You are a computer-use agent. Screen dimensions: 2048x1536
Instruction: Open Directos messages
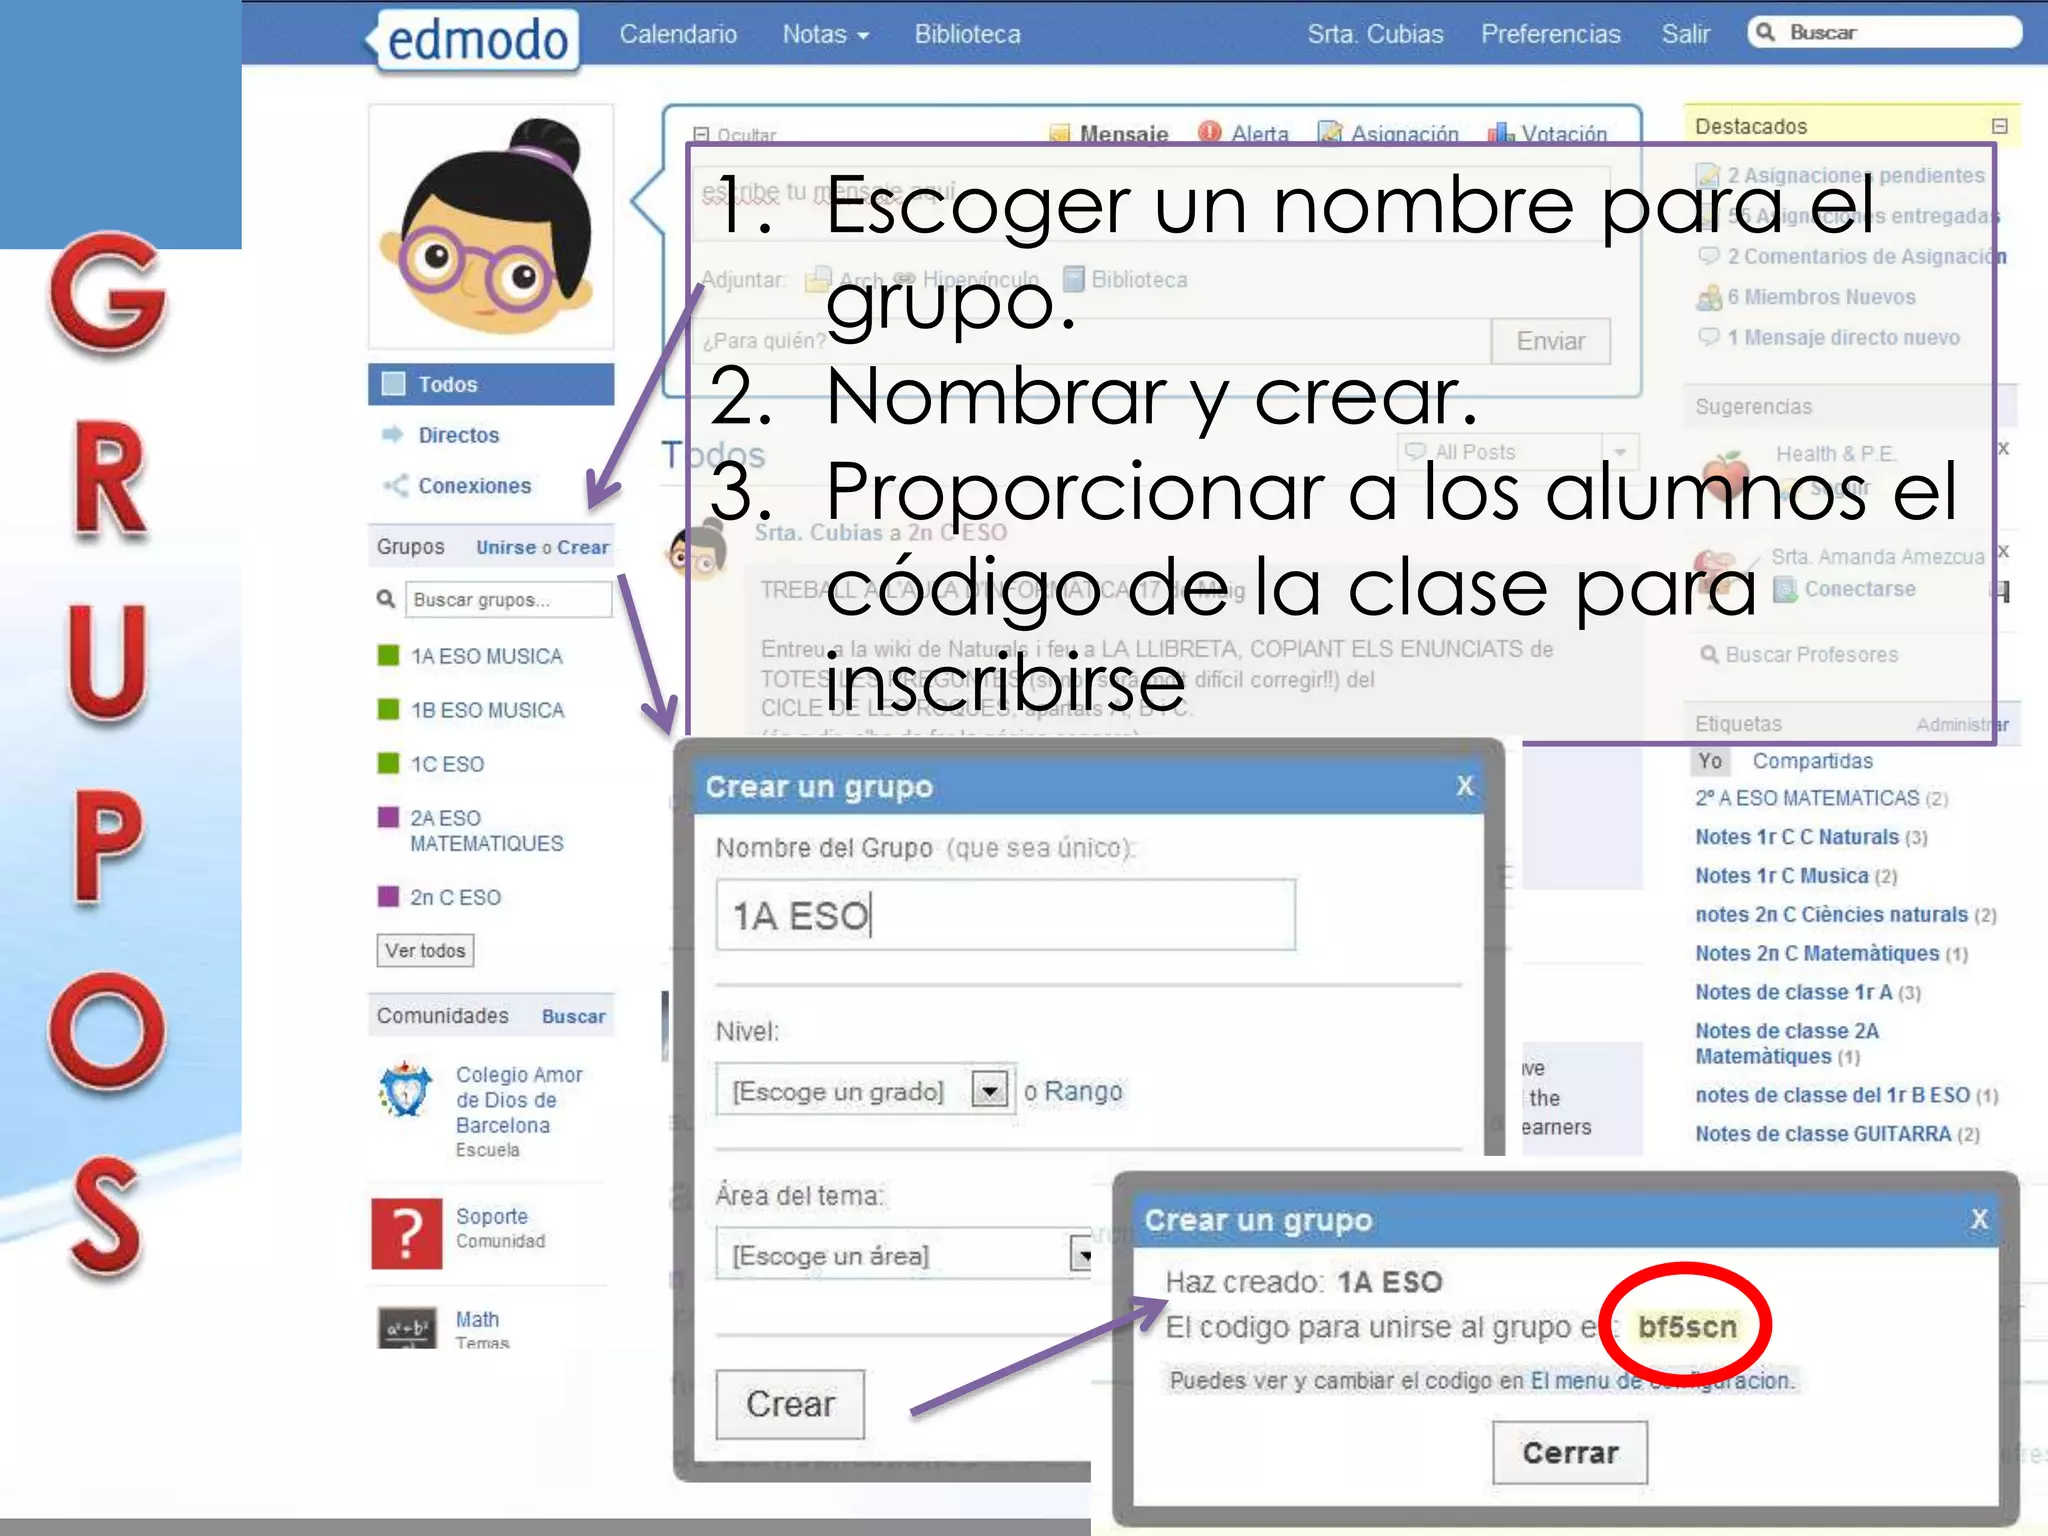click(458, 435)
